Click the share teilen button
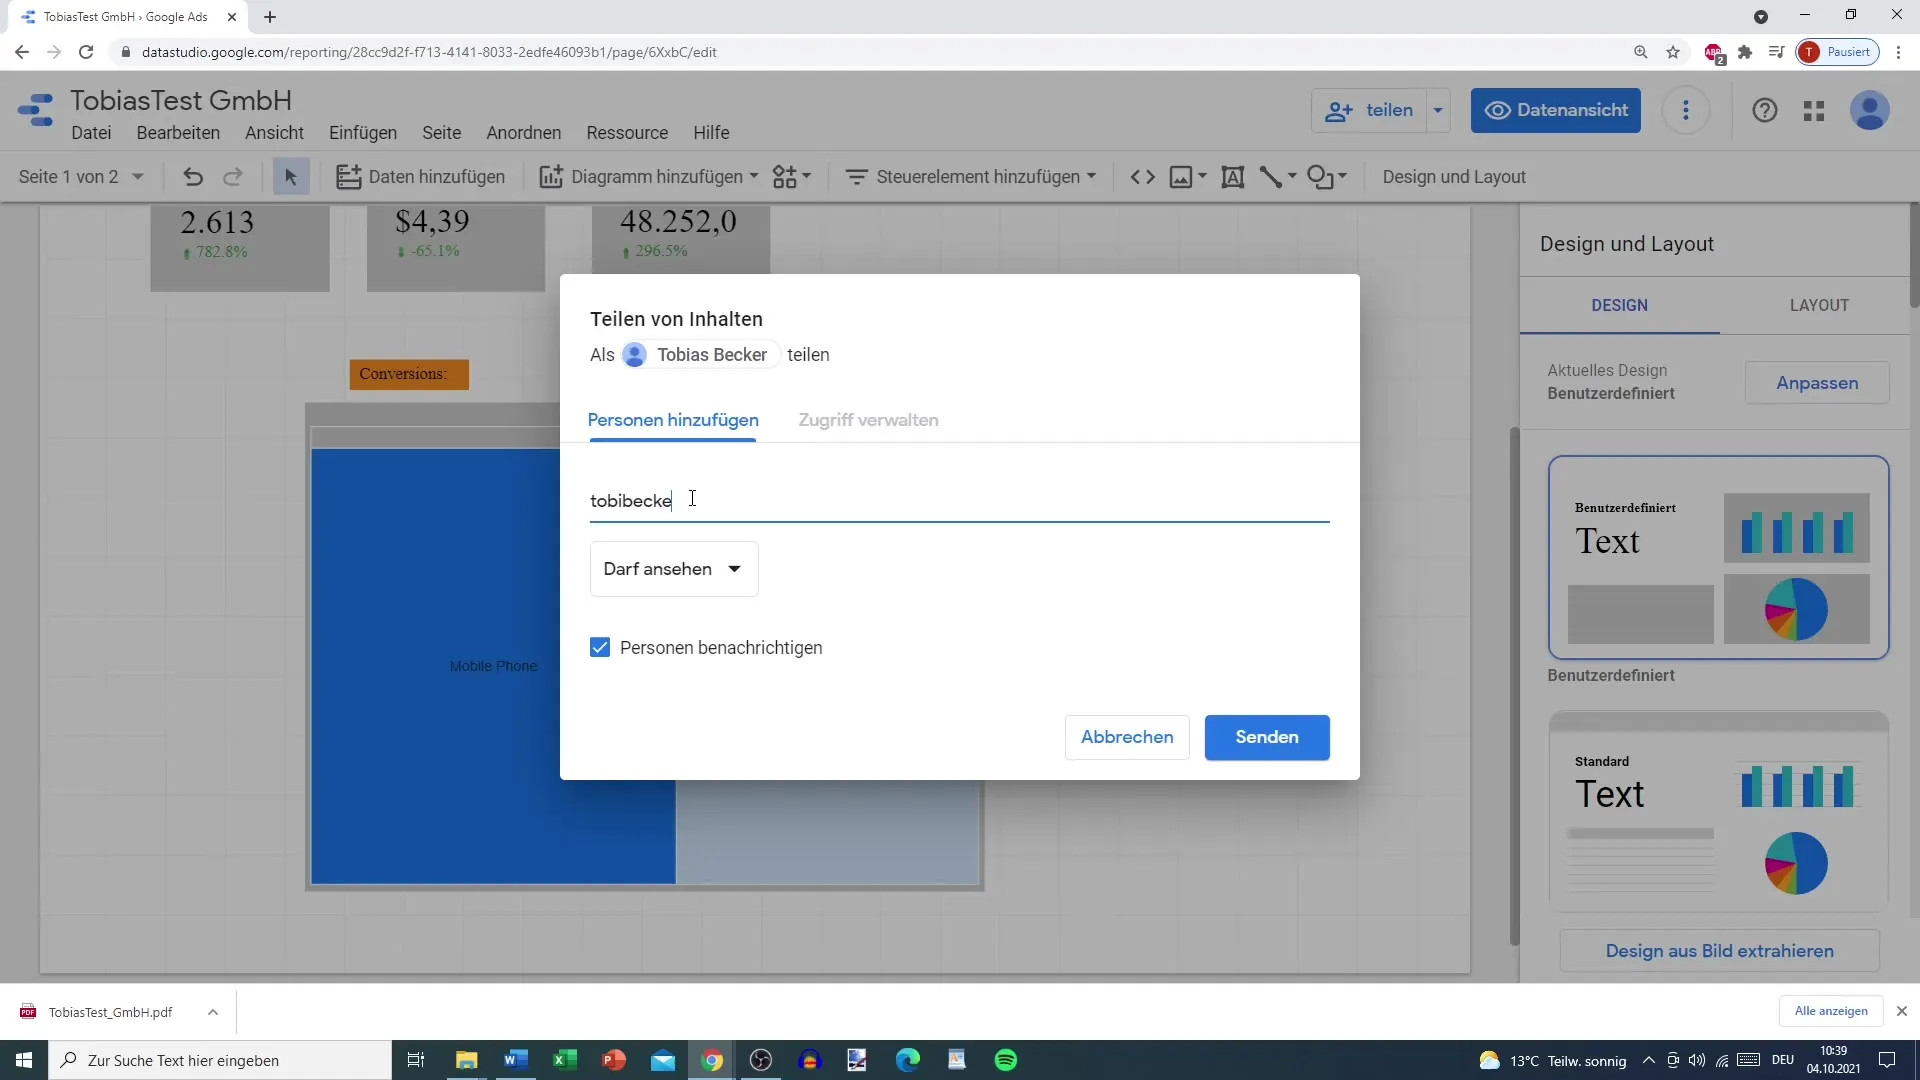Image resolution: width=1920 pixels, height=1080 pixels. pos(1369,110)
